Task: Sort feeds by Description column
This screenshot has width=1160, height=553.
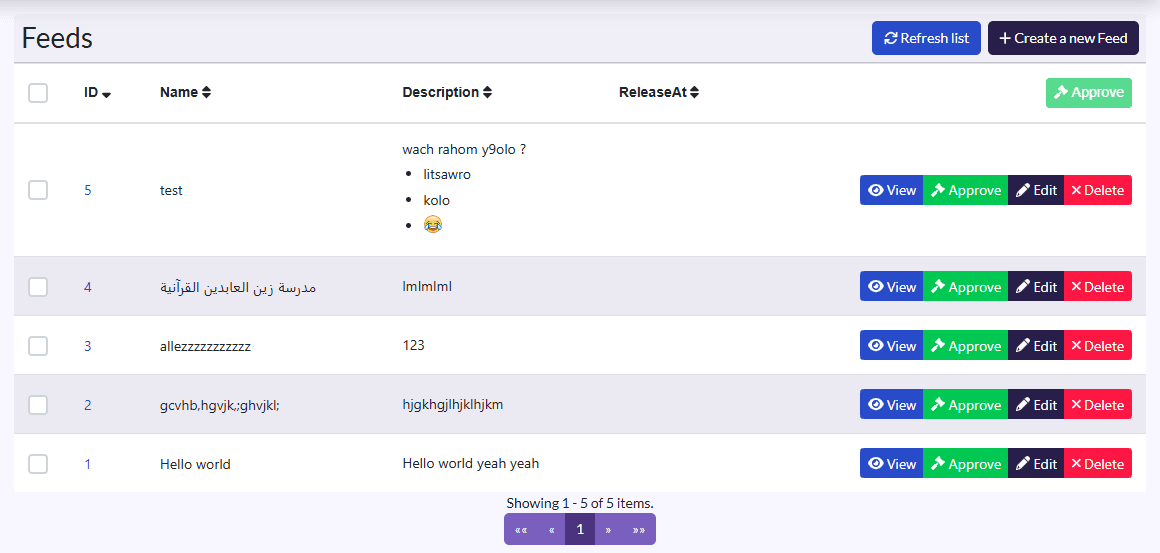Action: [x=447, y=92]
